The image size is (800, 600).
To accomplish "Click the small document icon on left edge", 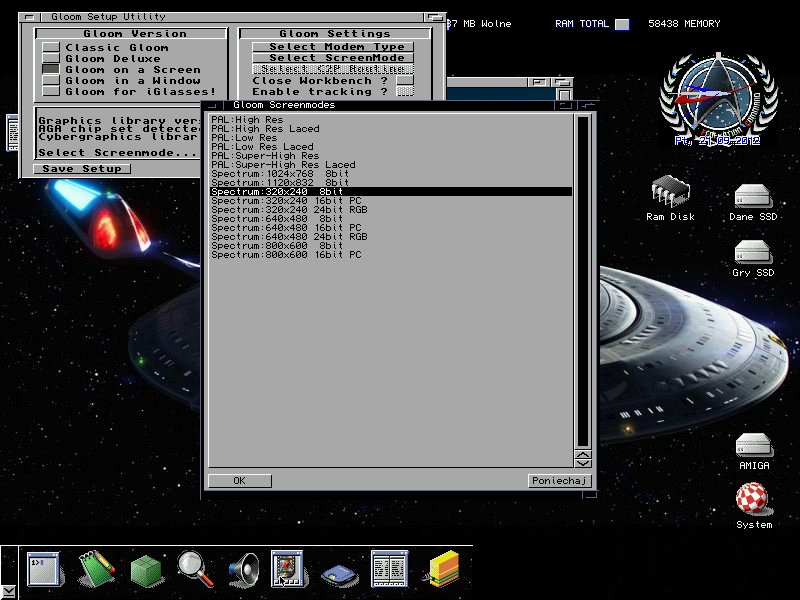I will tap(12, 133).
